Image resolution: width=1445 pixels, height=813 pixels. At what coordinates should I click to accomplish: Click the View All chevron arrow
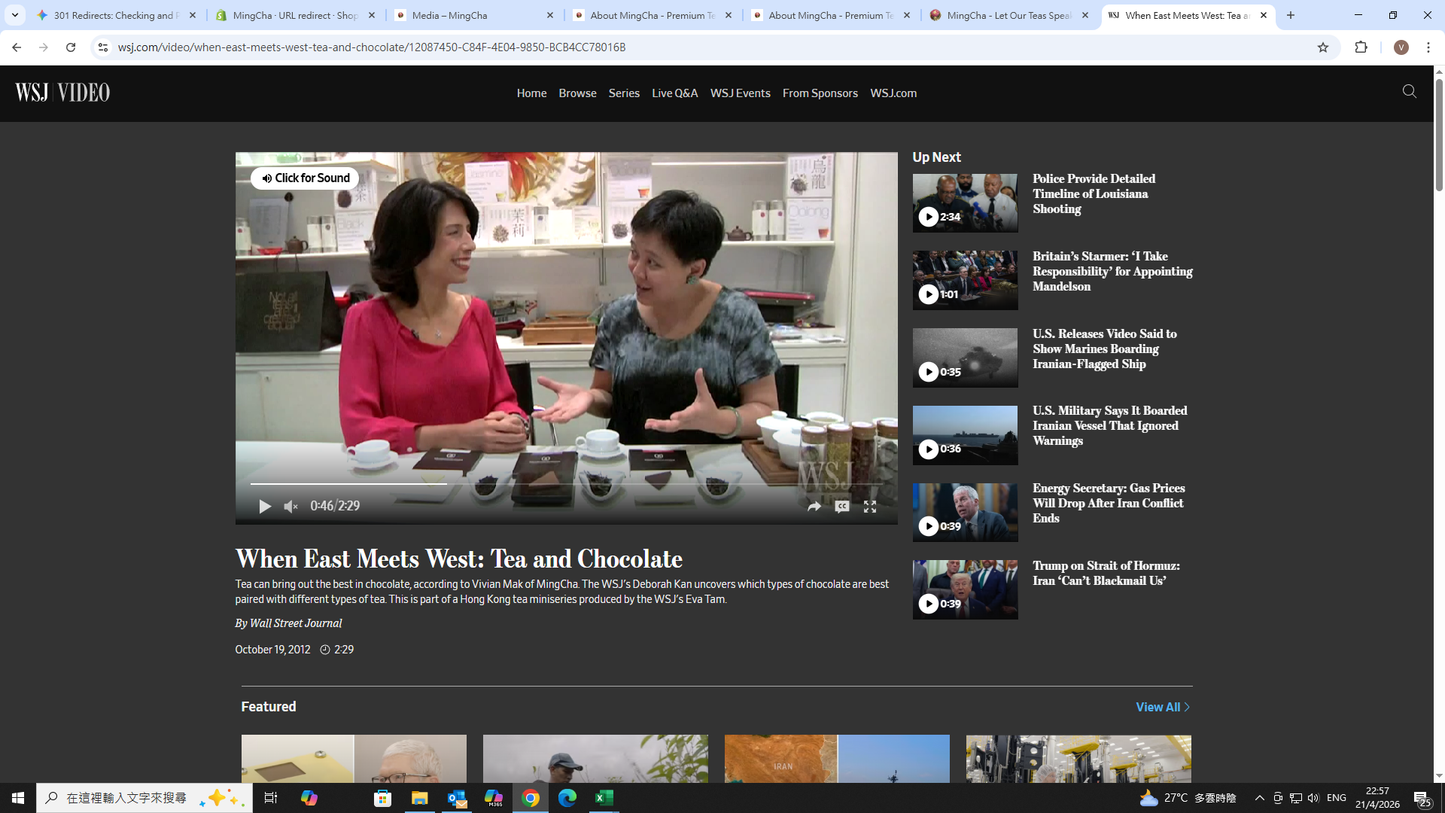click(x=1187, y=707)
